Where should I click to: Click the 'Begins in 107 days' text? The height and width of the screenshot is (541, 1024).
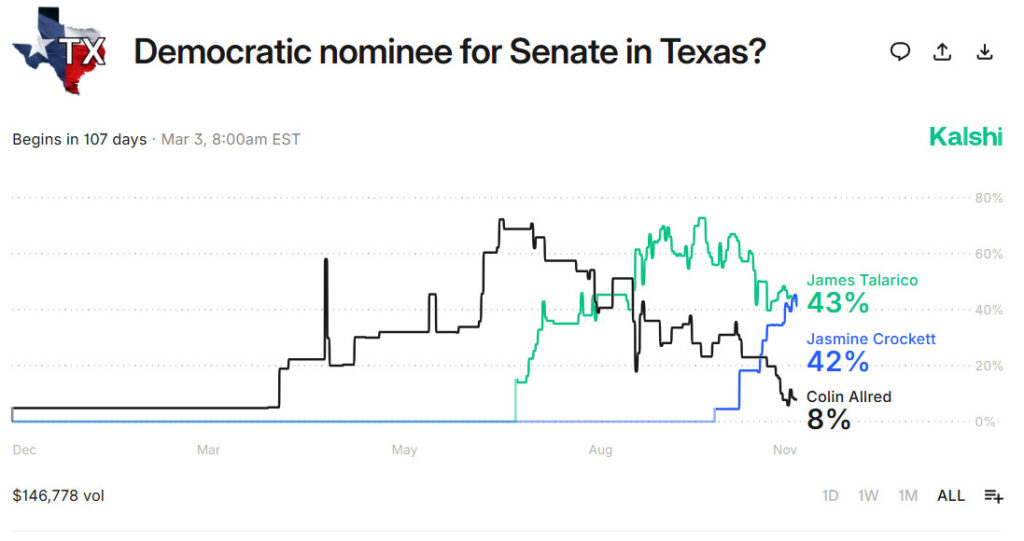[x=79, y=139]
